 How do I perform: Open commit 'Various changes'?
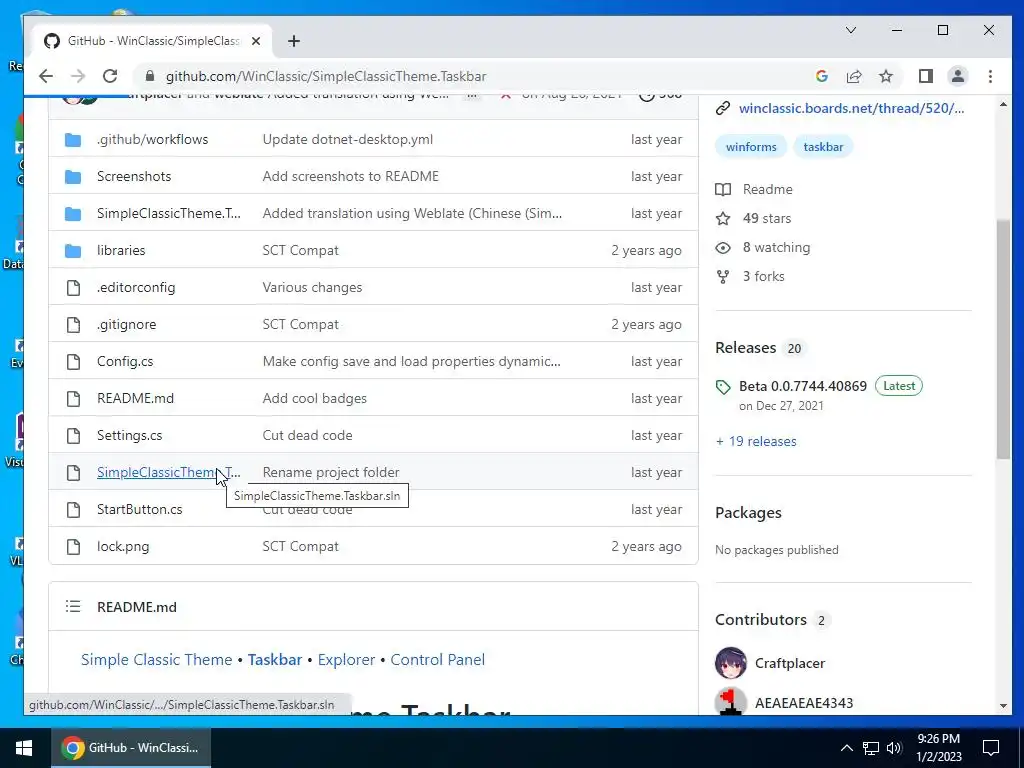pos(312,287)
